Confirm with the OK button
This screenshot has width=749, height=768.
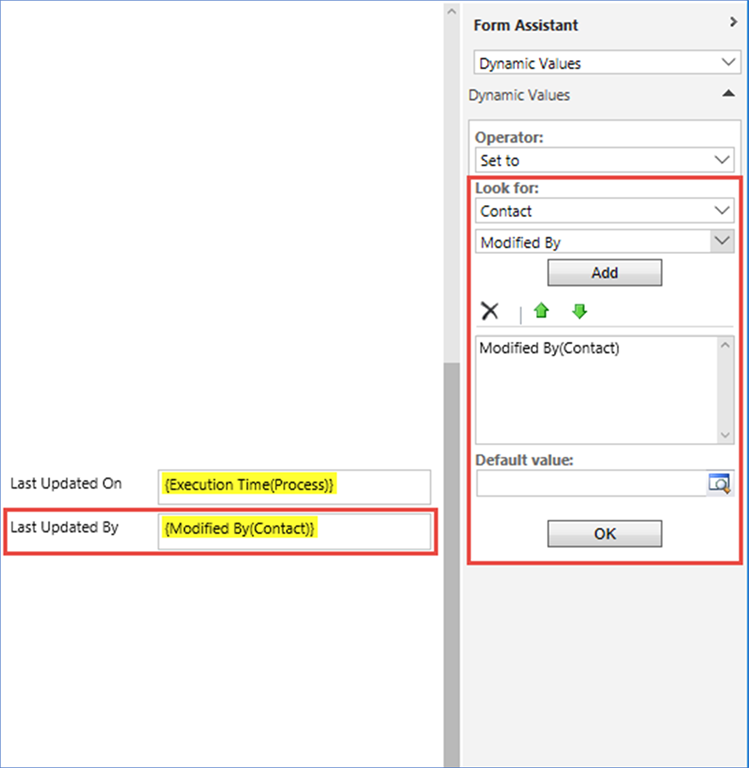click(x=604, y=534)
